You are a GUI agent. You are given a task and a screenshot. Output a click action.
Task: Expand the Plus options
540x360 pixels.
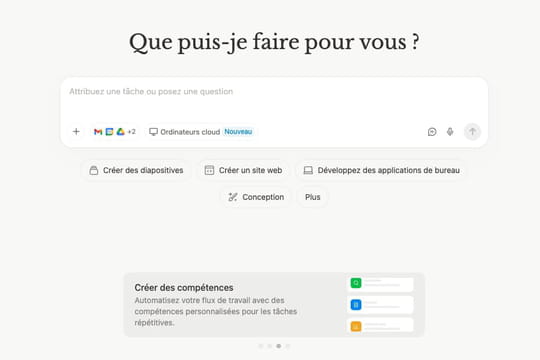pyautogui.click(x=313, y=197)
